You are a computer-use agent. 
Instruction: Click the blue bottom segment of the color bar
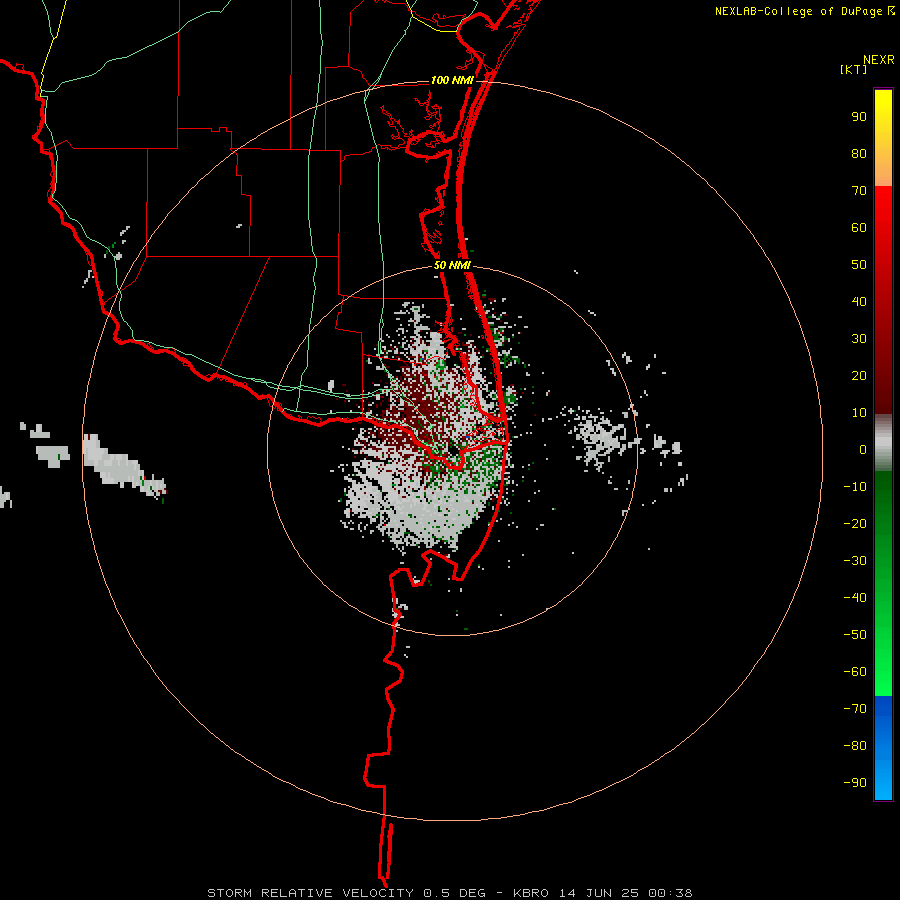coord(883,748)
